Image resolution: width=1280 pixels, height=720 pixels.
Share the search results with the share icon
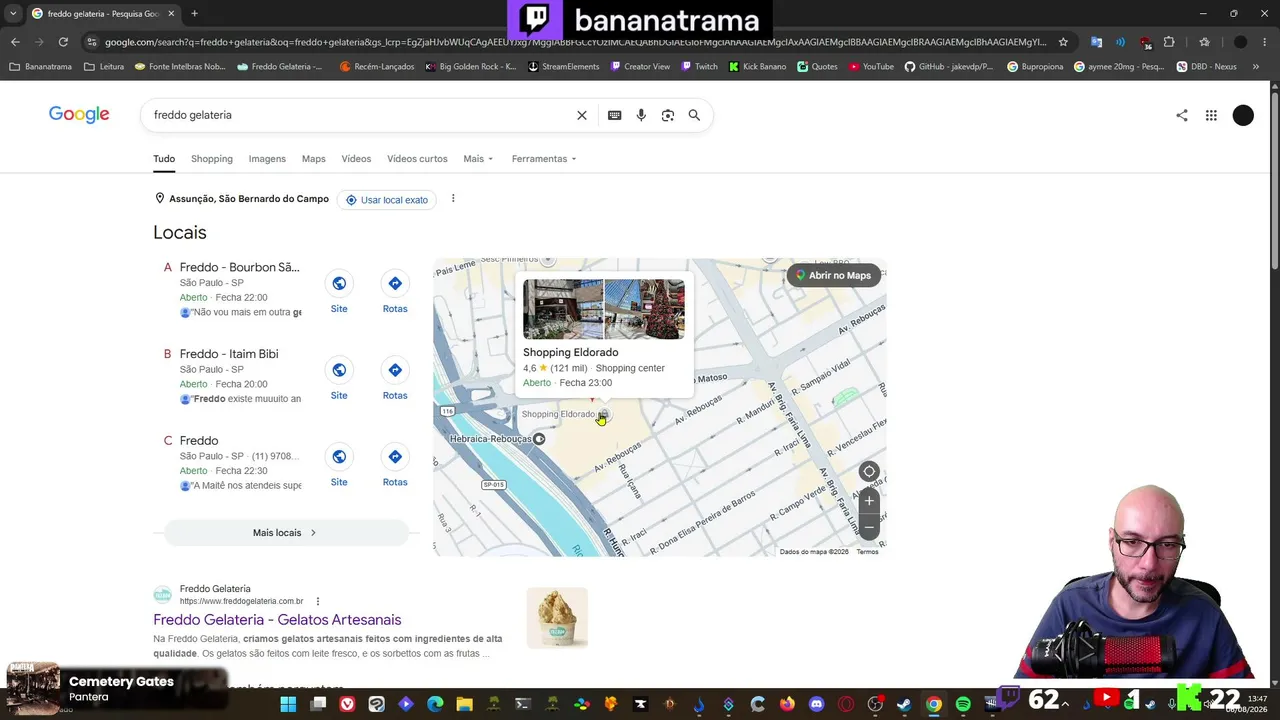[1182, 115]
